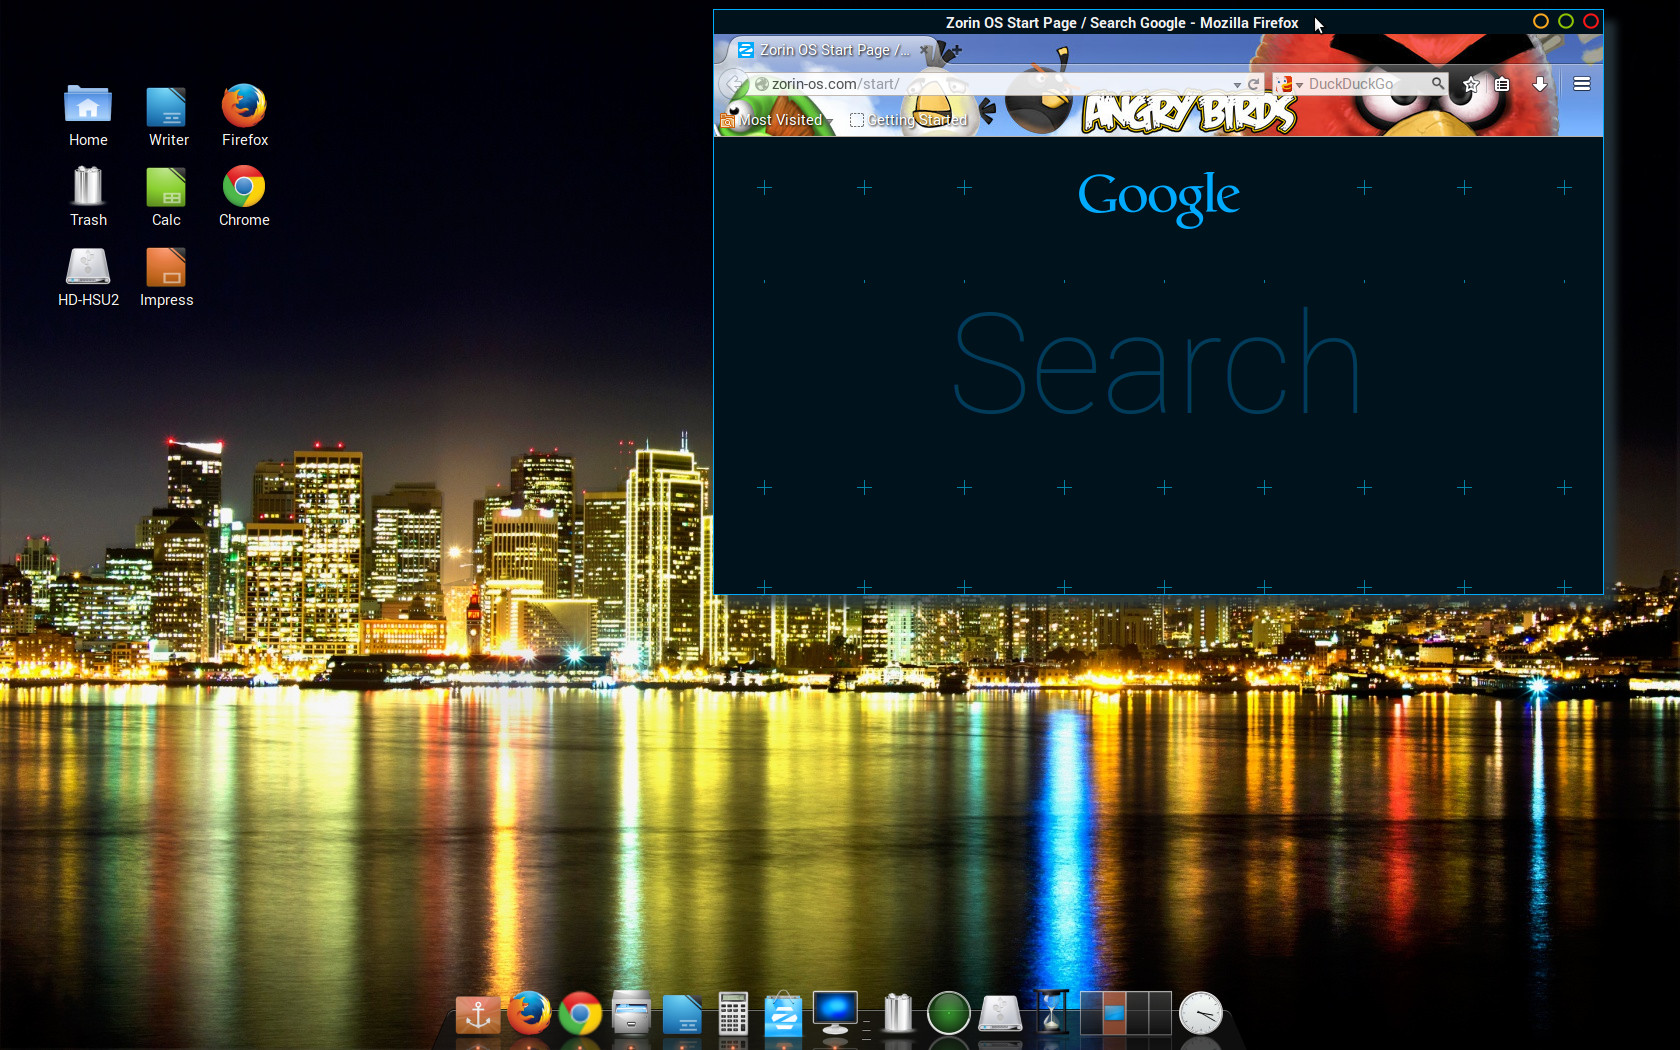
Task: Click the Google logo on the start page
Action: click(1158, 197)
